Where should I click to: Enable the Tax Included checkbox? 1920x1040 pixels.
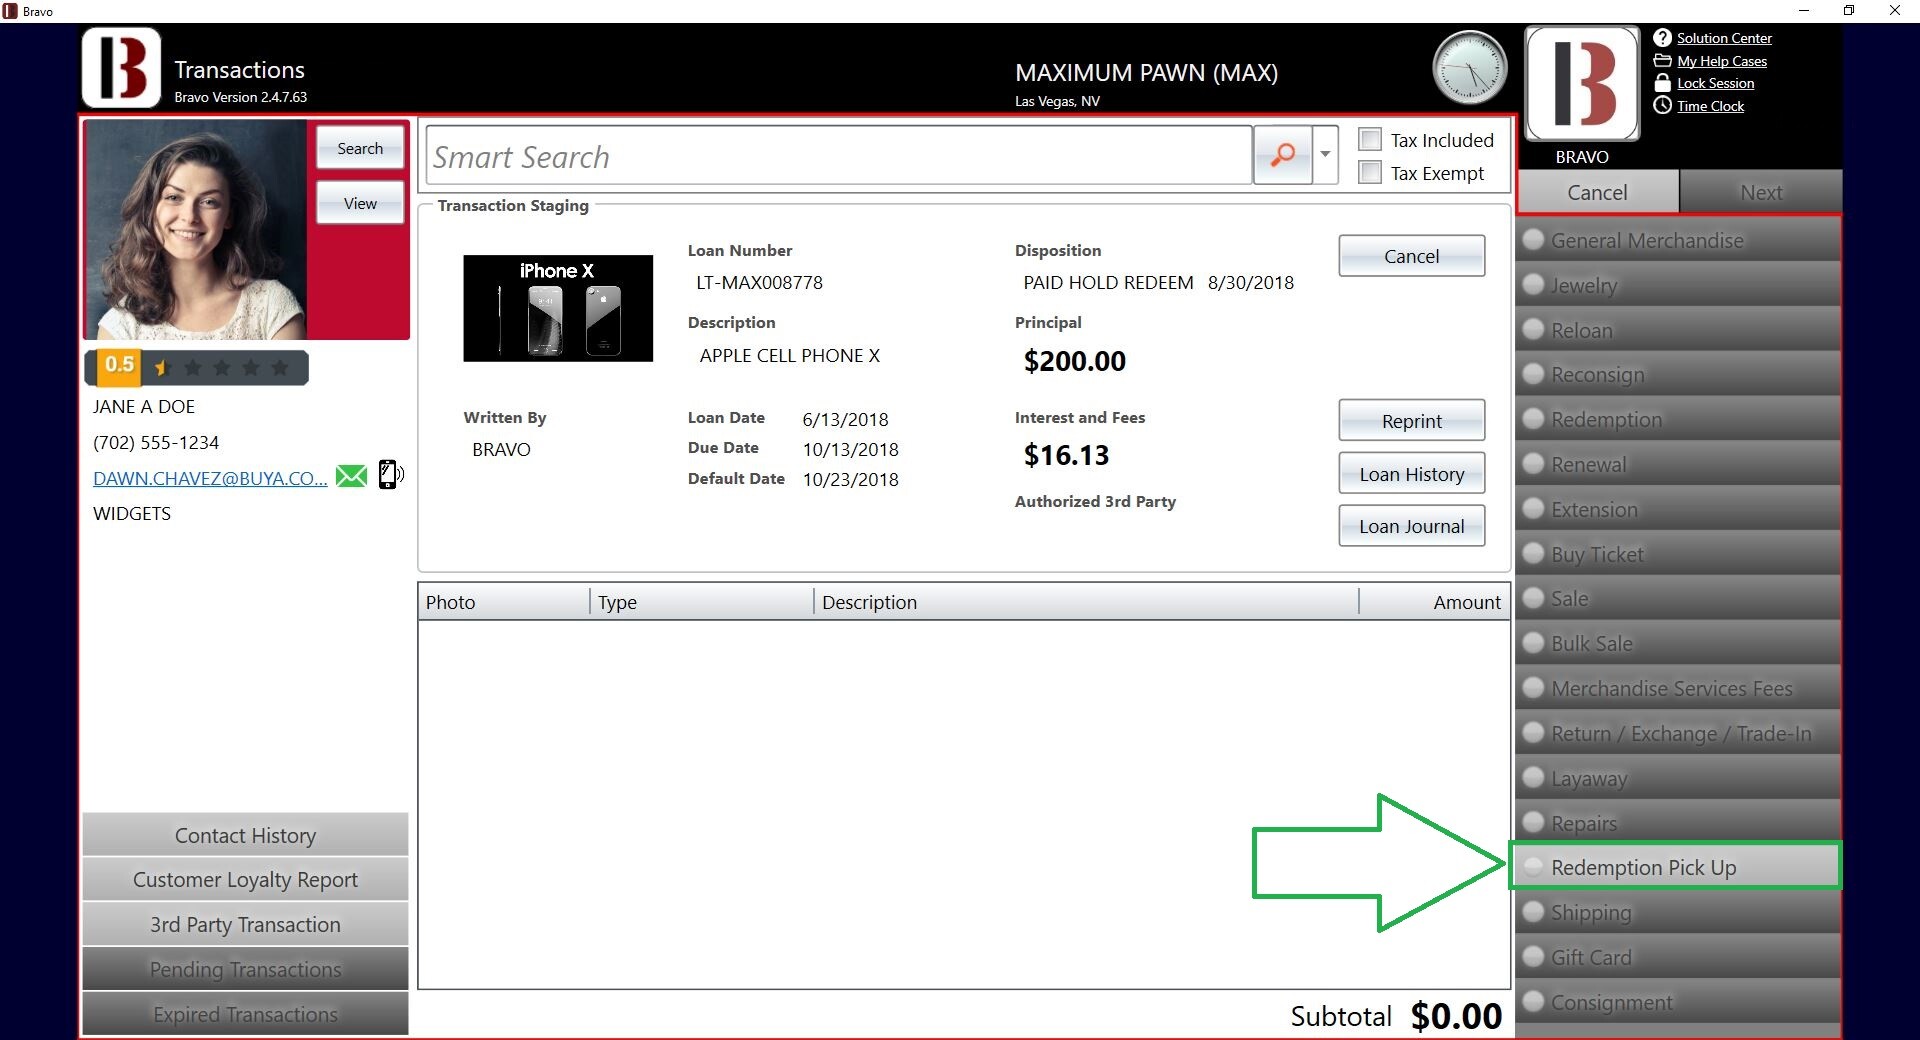(1370, 140)
